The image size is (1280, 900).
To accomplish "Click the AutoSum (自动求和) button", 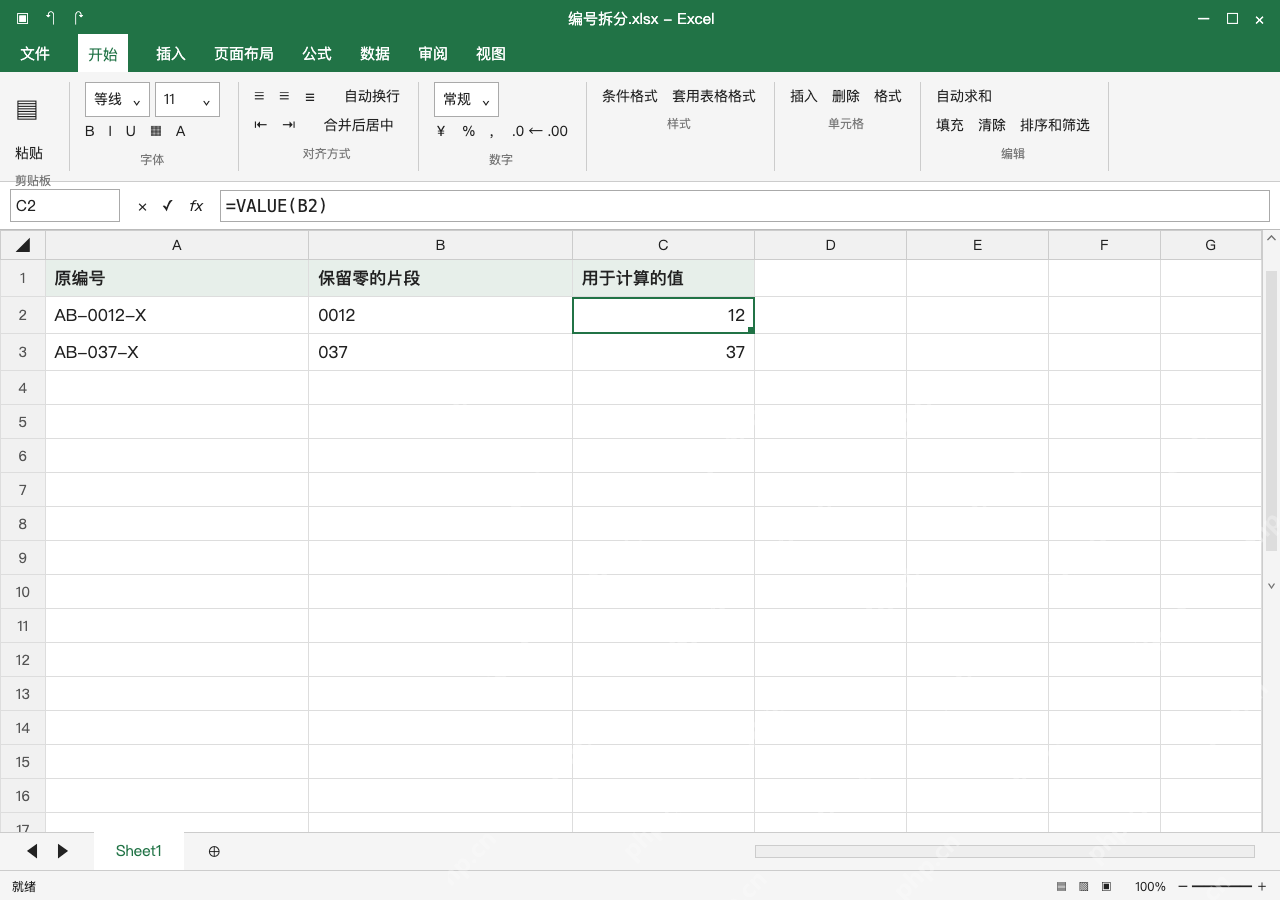I will point(964,96).
